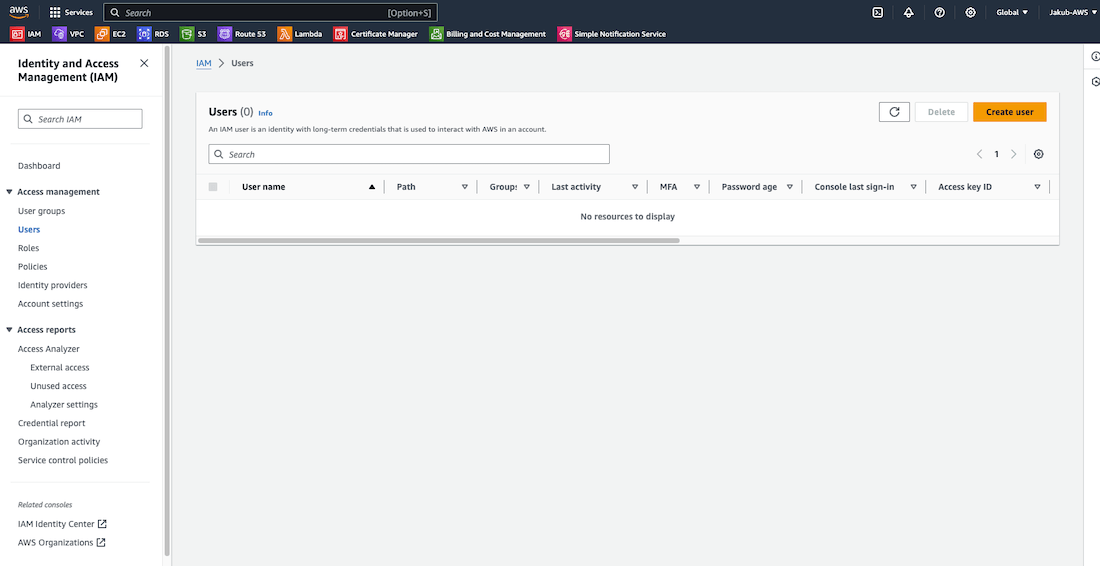Open Analyzer settings
The height and width of the screenshot is (566, 1100).
[64, 405]
